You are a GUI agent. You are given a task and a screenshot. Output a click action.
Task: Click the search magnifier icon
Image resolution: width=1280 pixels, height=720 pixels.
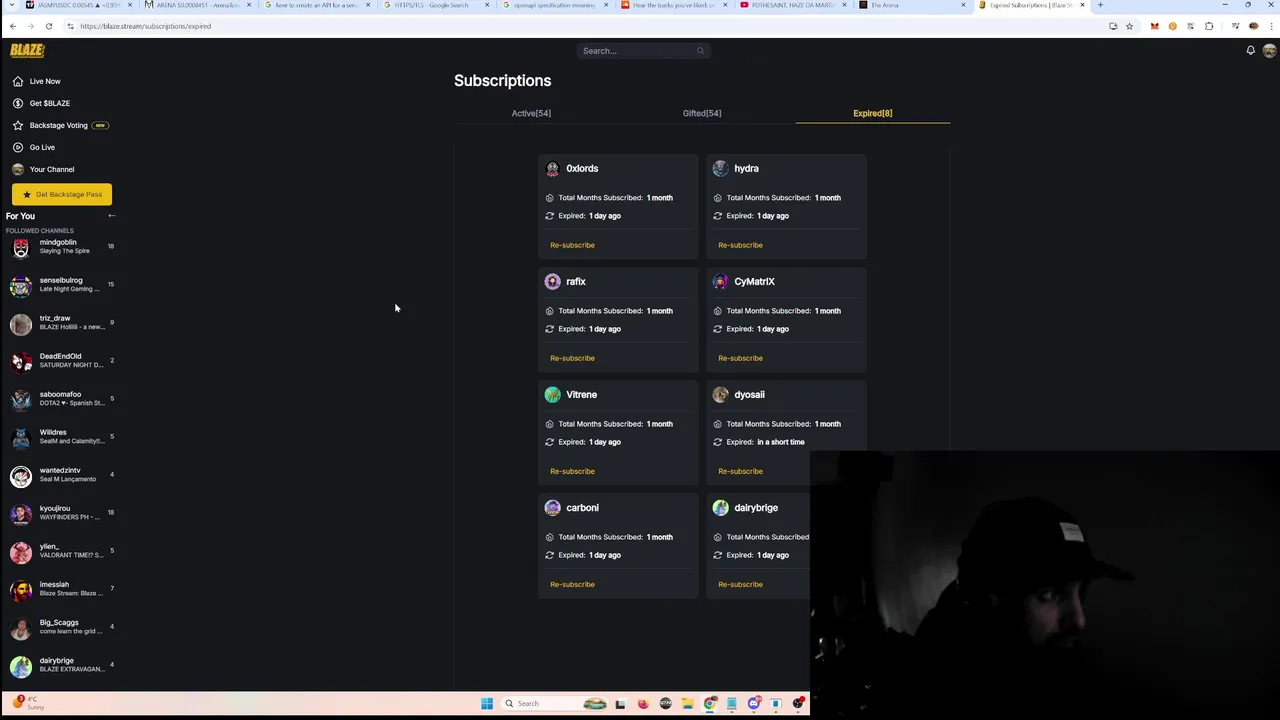(700, 51)
